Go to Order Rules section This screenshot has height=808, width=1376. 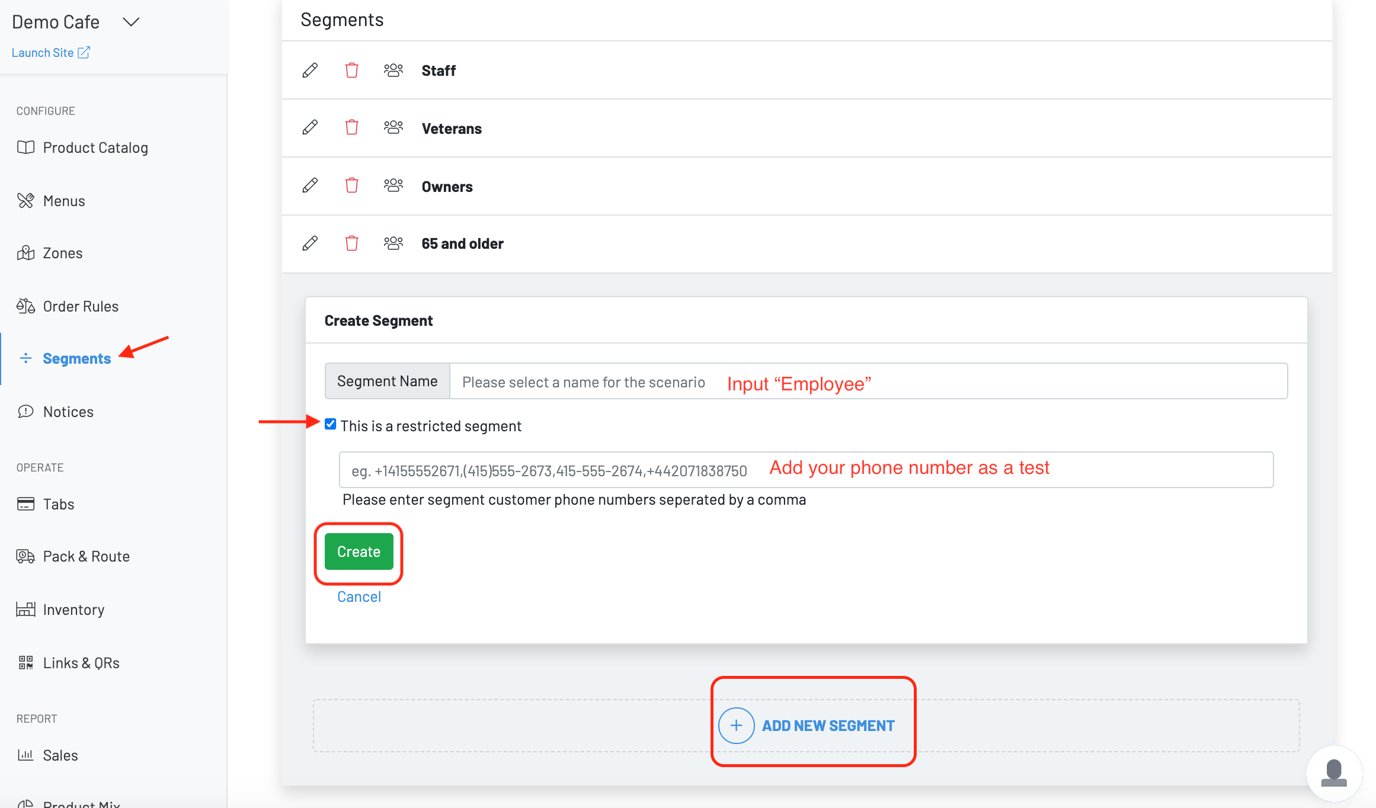tap(80, 306)
